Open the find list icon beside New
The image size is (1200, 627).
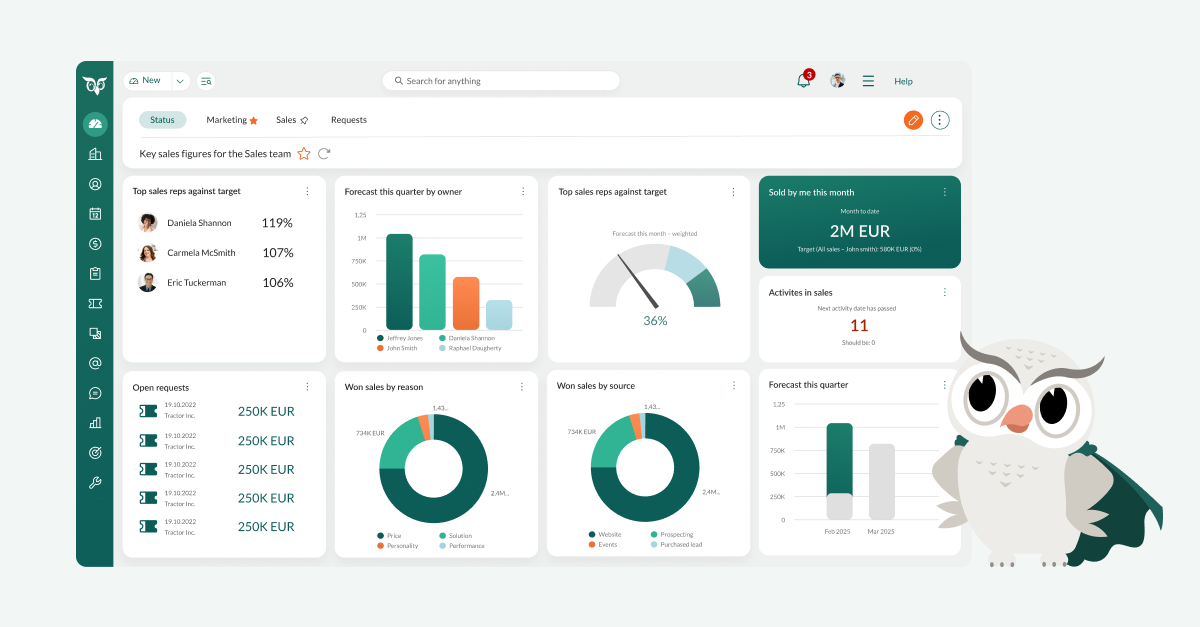coord(206,81)
